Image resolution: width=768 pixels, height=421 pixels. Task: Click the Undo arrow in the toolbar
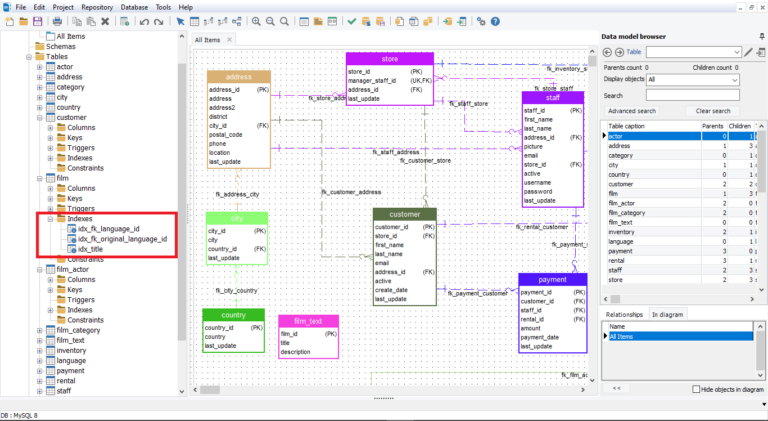[x=144, y=21]
